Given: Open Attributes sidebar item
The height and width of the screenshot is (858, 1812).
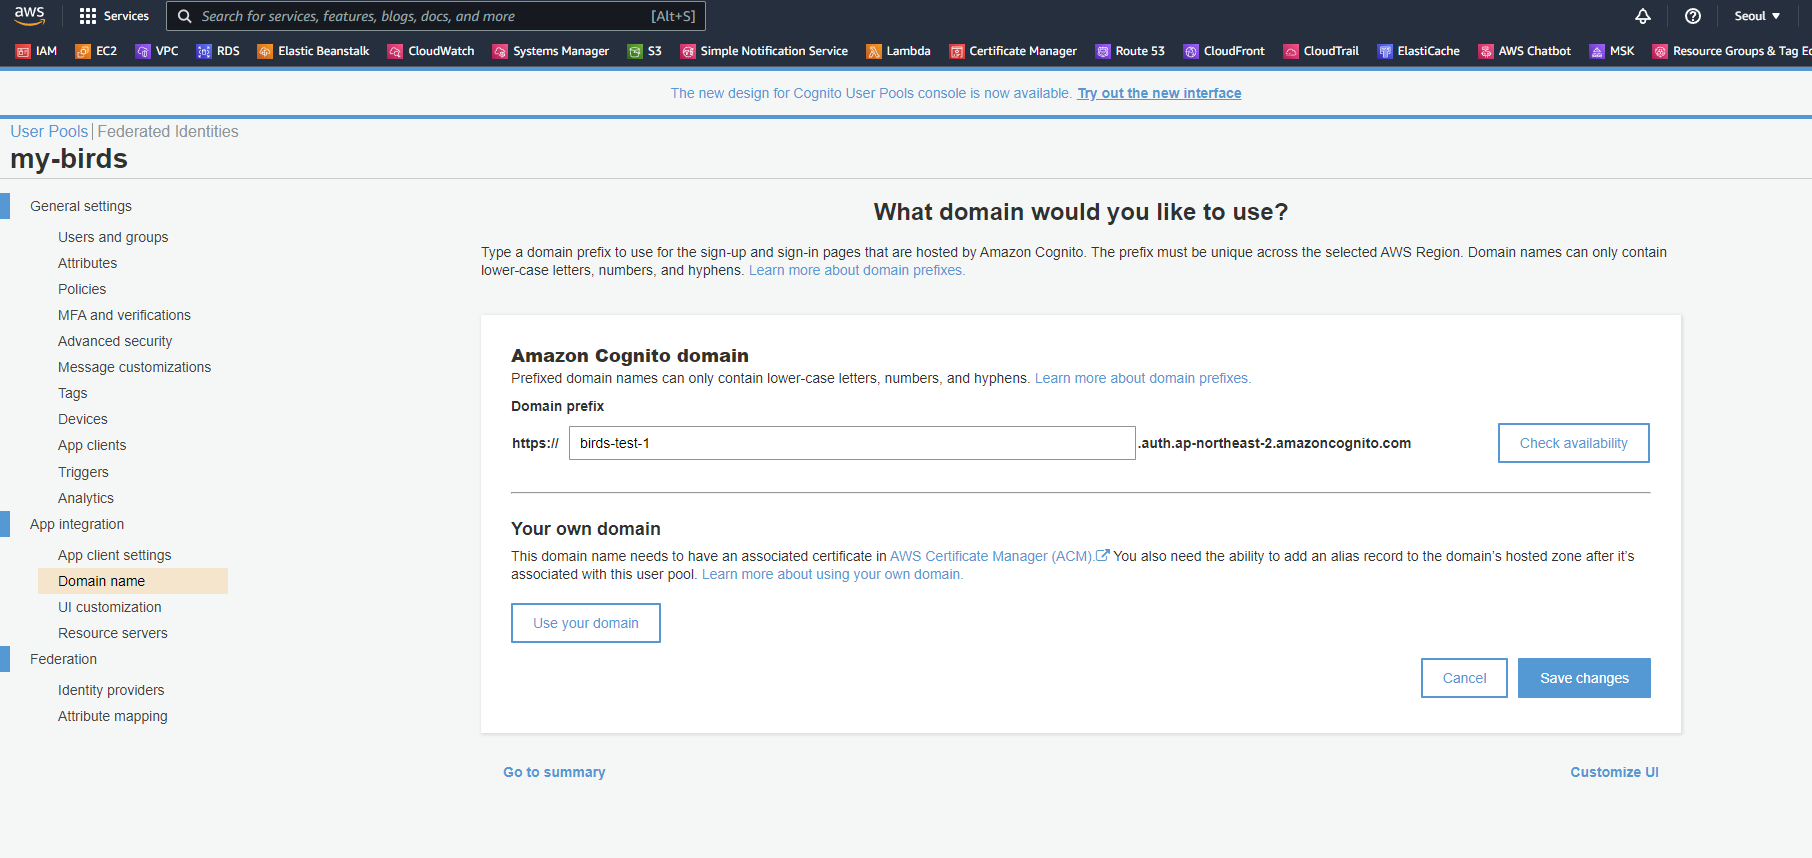Looking at the screenshot, I should pos(87,263).
